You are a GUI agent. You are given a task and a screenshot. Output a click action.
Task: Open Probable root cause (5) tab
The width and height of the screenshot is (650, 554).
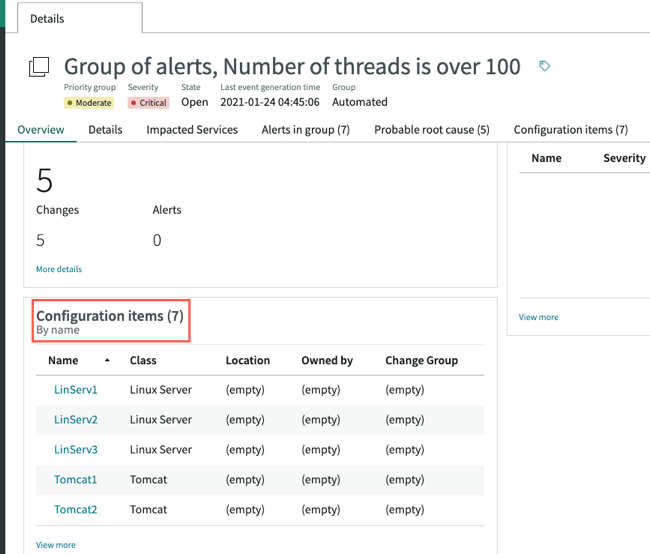click(x=432, y=130)
